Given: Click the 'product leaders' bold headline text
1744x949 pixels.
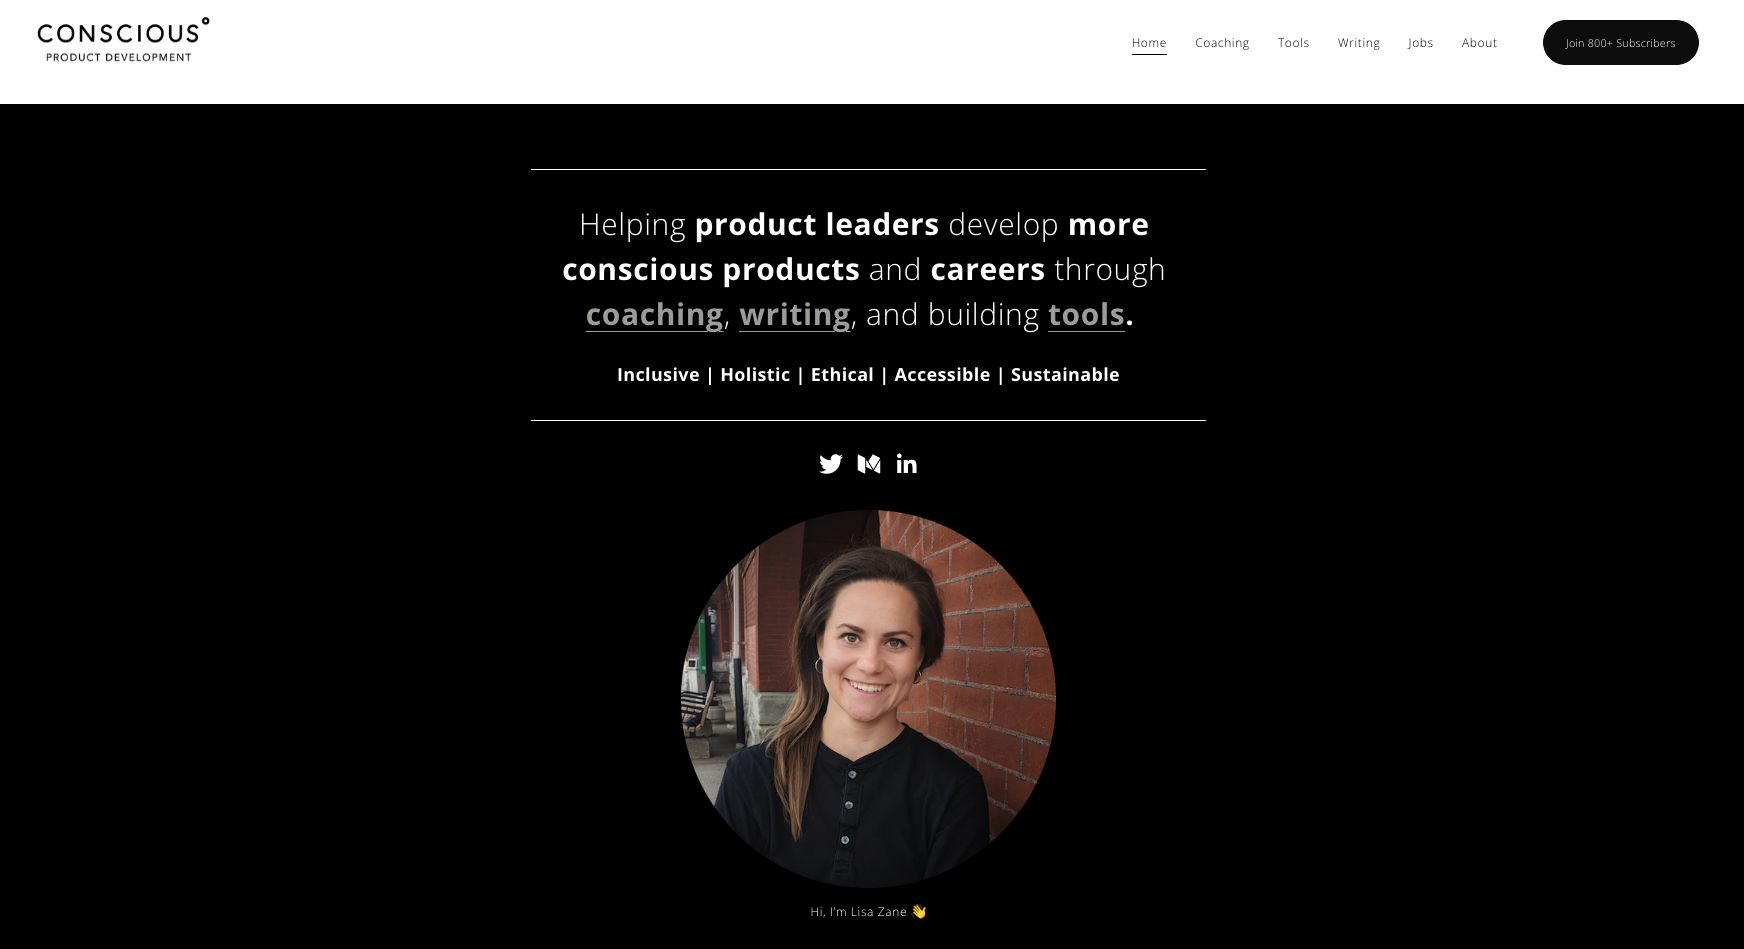Looking at the screenshot, I should tap(816, 224).
